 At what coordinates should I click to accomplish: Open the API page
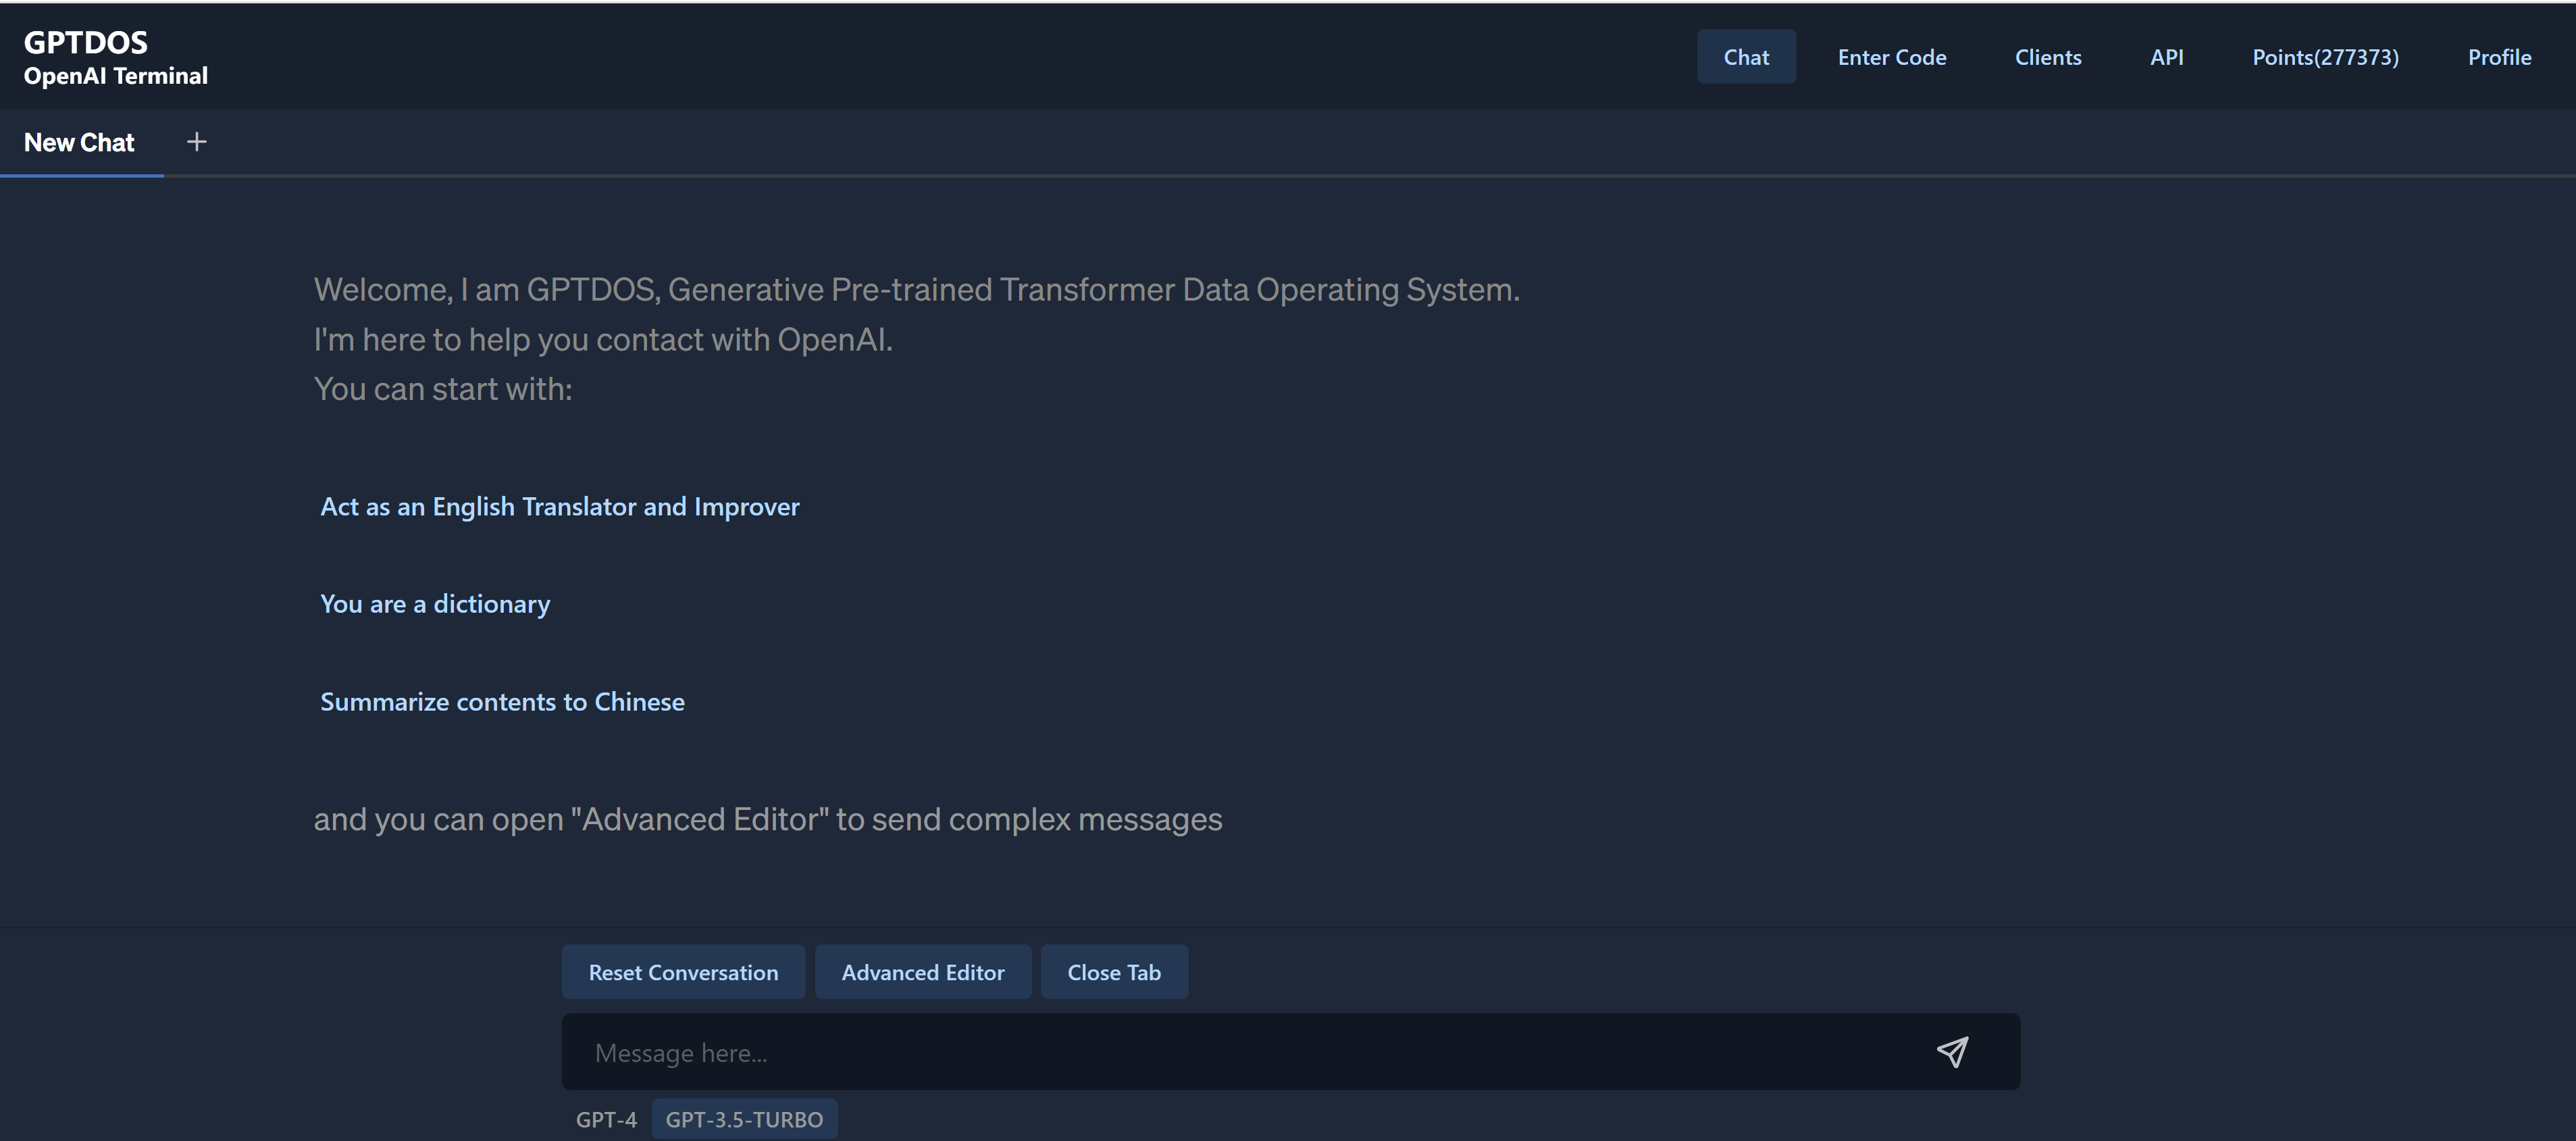pyautogui.click(x=2166, y=57)
